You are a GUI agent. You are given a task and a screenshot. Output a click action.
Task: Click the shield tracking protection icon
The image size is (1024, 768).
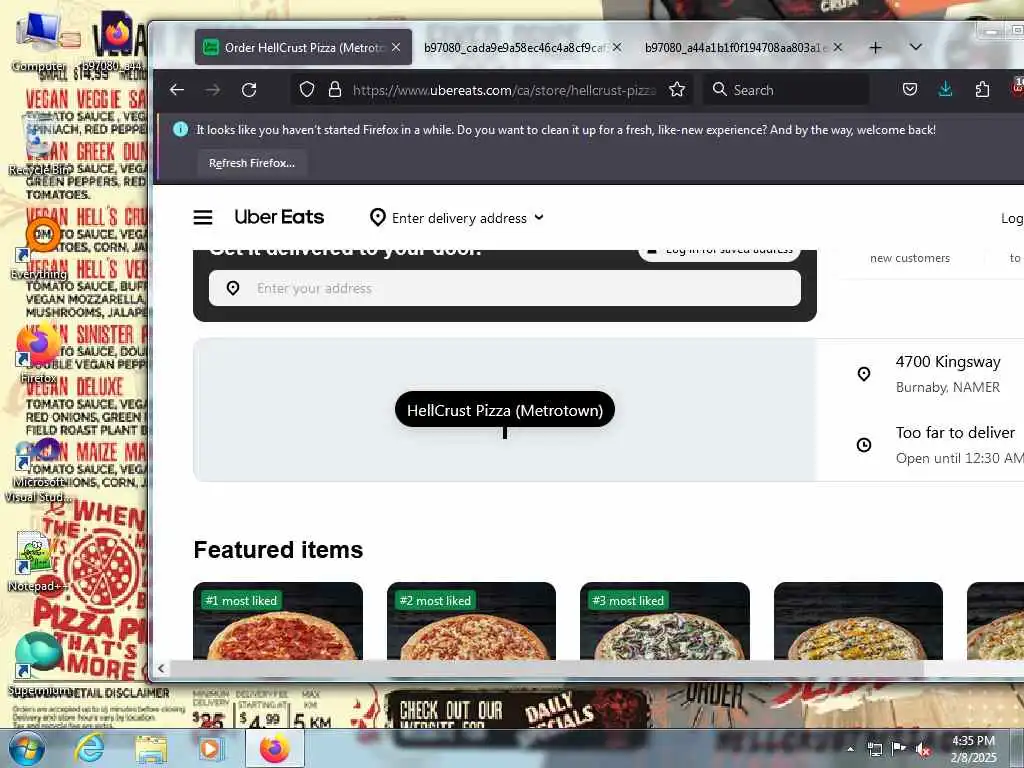[x=307, y=89]
